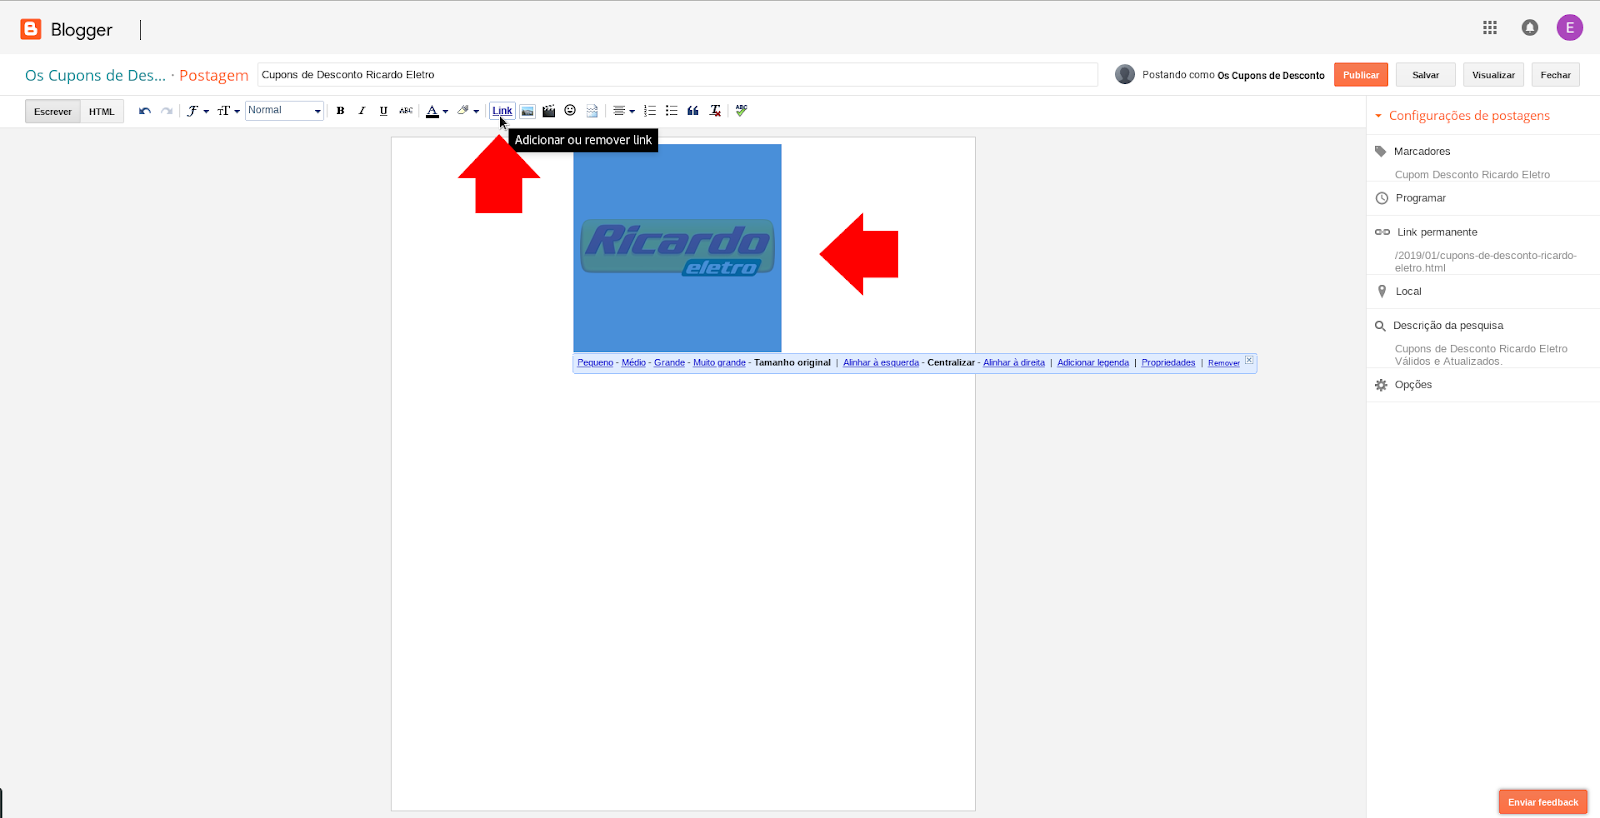Click the post title input field
The image size is (1600, 818).
(x=678, y=75)
